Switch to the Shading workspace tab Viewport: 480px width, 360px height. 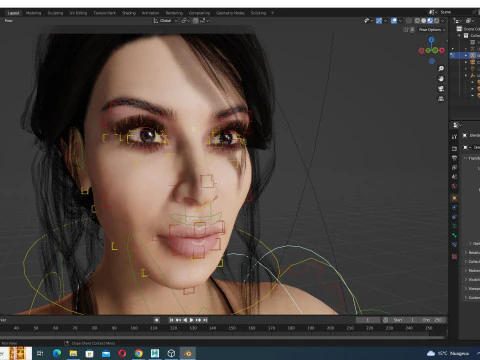[x=129, y=13]
